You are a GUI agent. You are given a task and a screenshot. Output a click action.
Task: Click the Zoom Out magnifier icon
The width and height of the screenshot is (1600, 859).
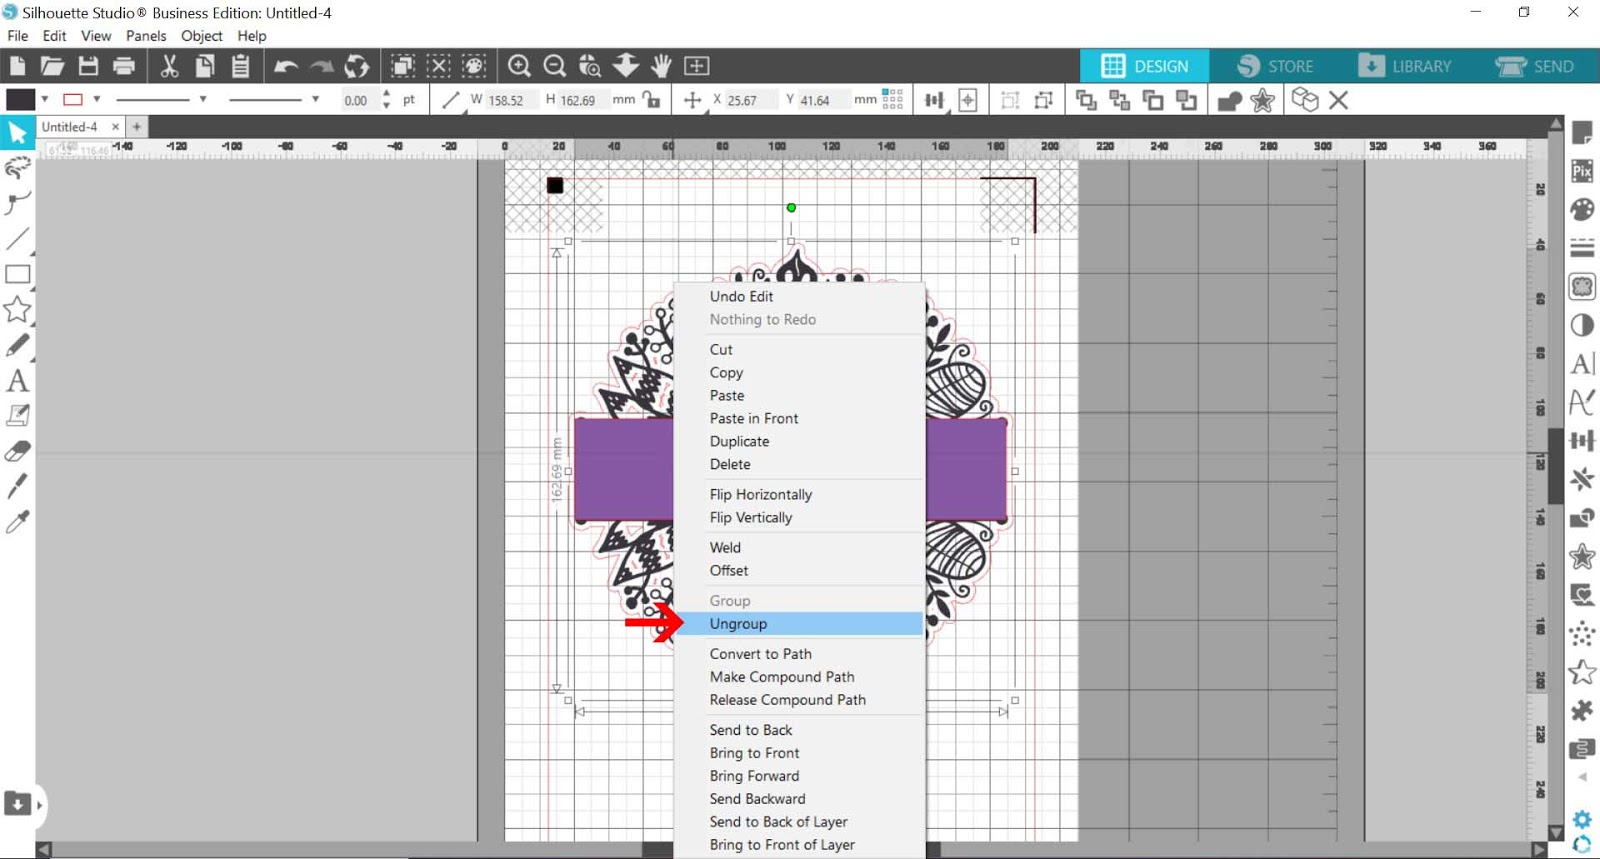point(555,66)
